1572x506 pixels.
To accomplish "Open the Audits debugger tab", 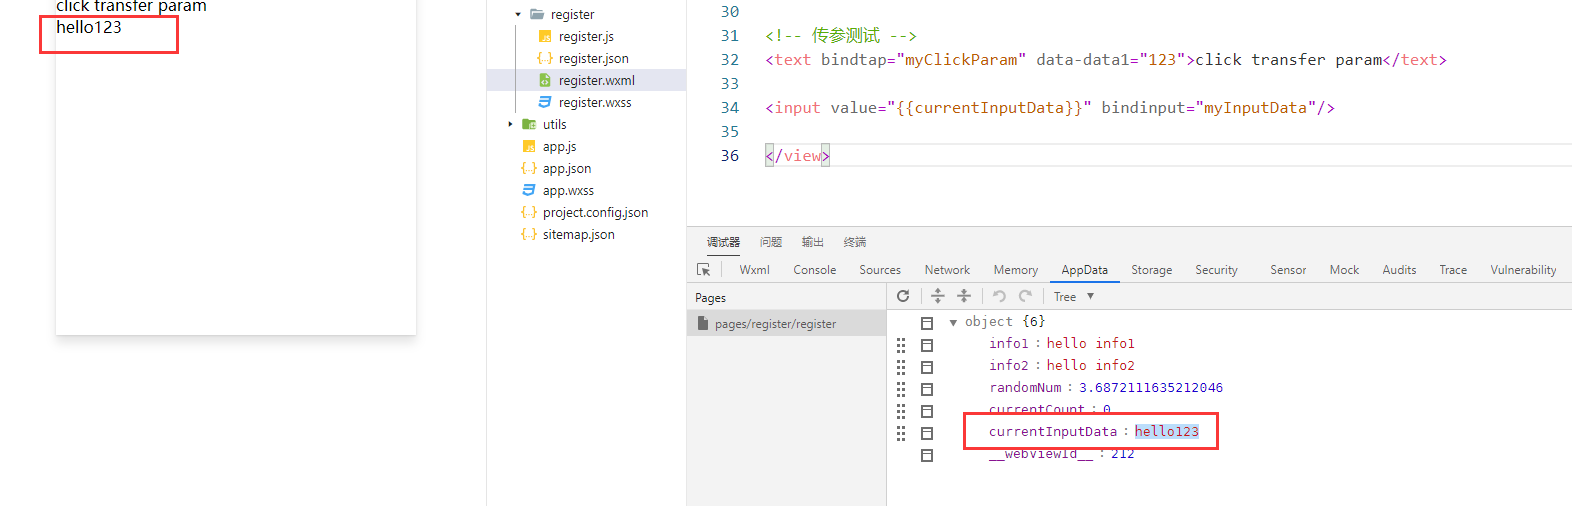I will (1399, 270).
